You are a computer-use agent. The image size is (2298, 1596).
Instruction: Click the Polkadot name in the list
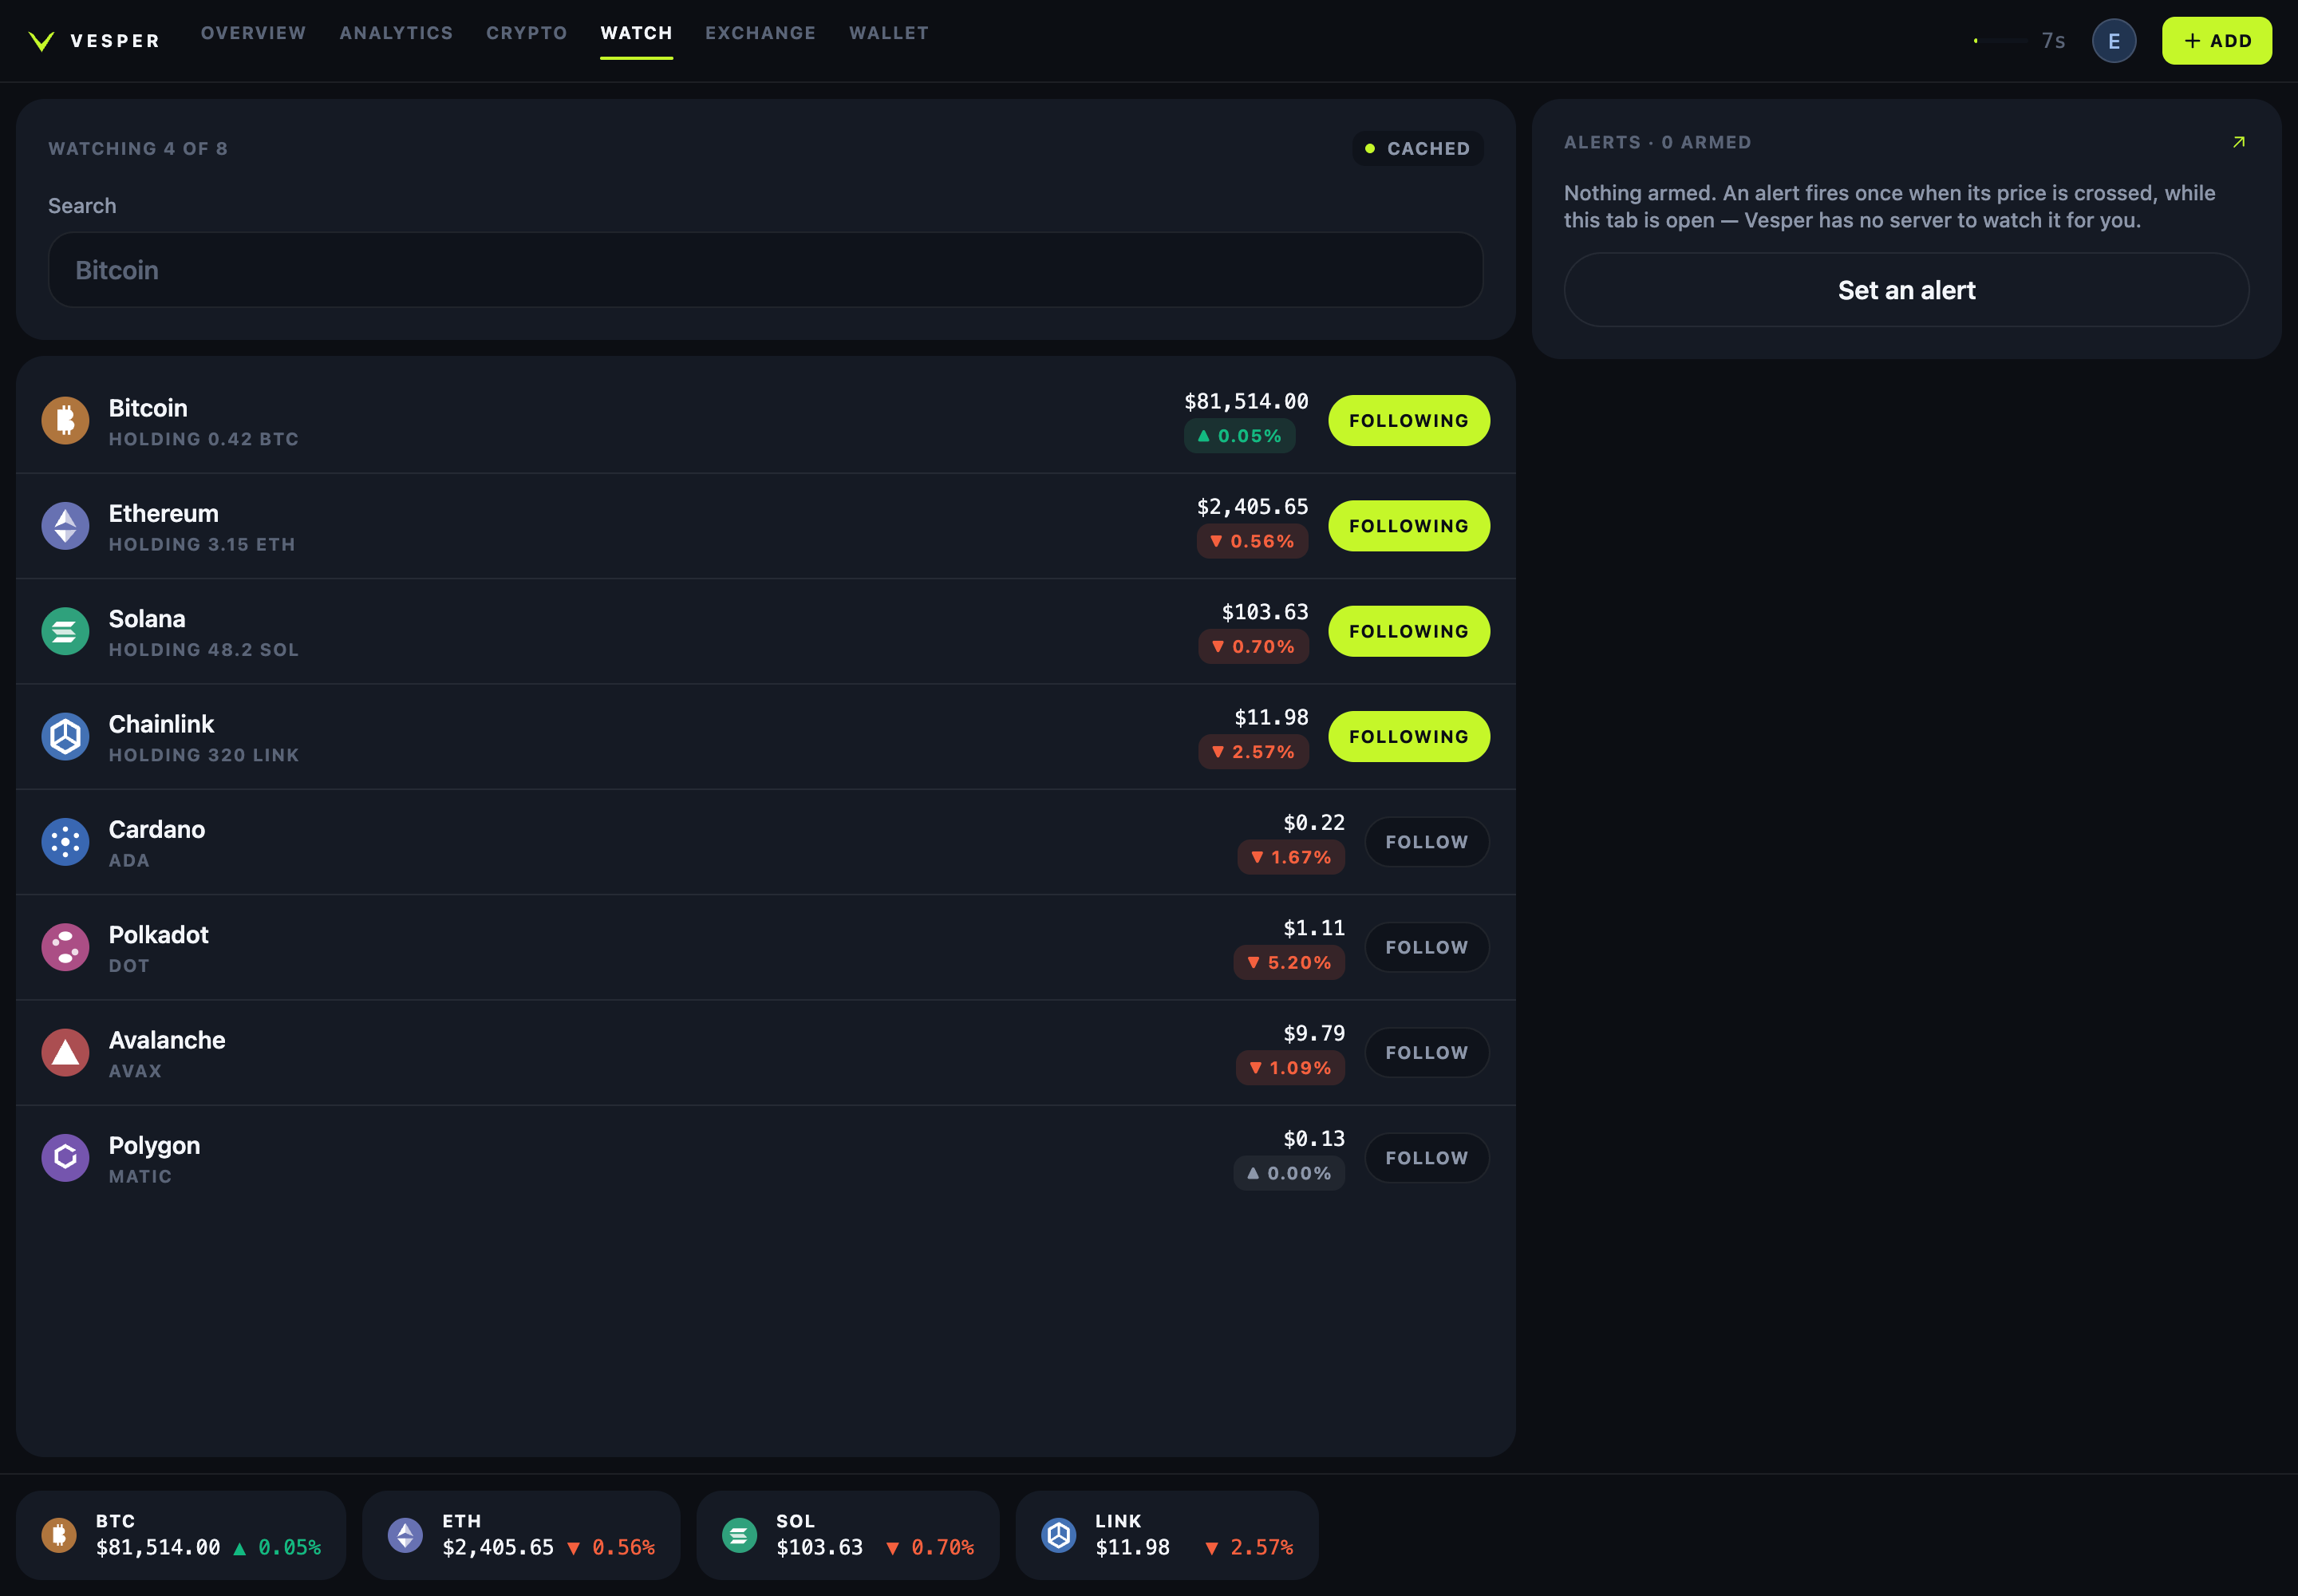158,935
